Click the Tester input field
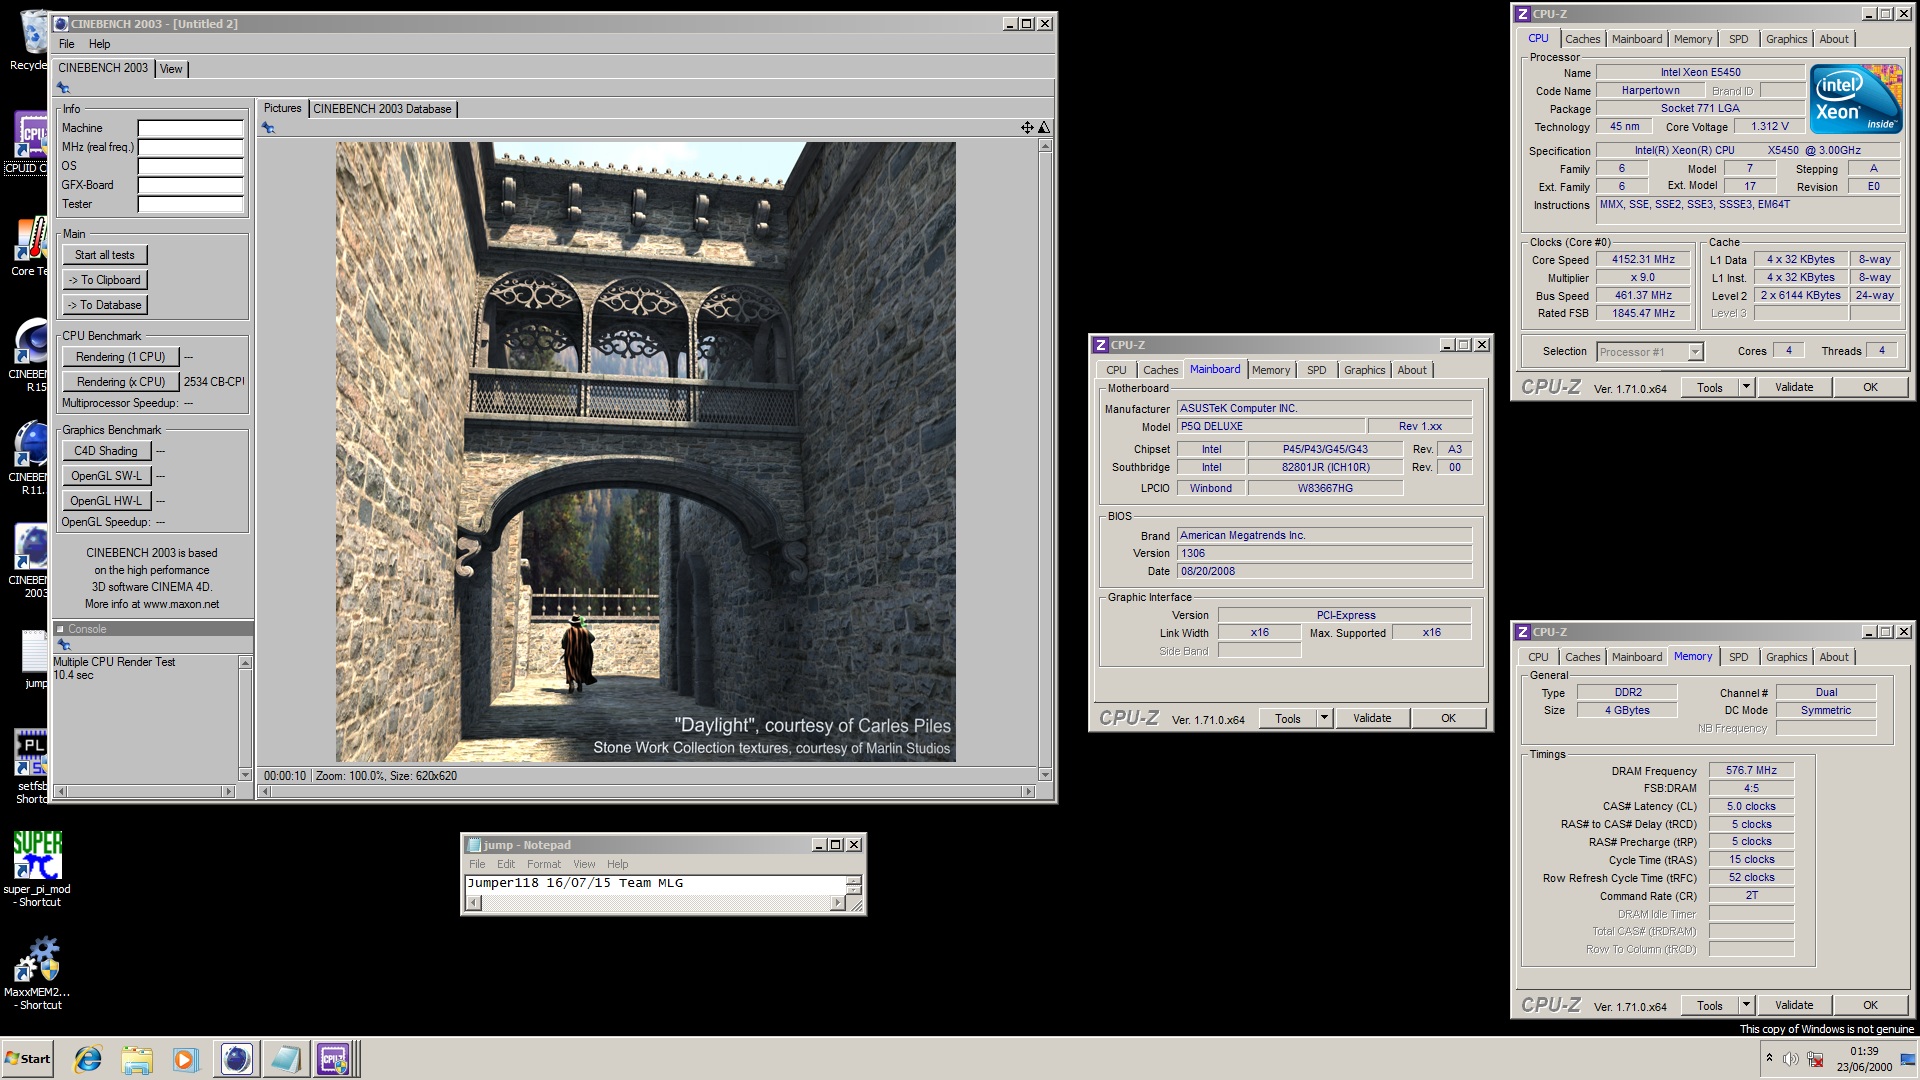 point(190,204)
